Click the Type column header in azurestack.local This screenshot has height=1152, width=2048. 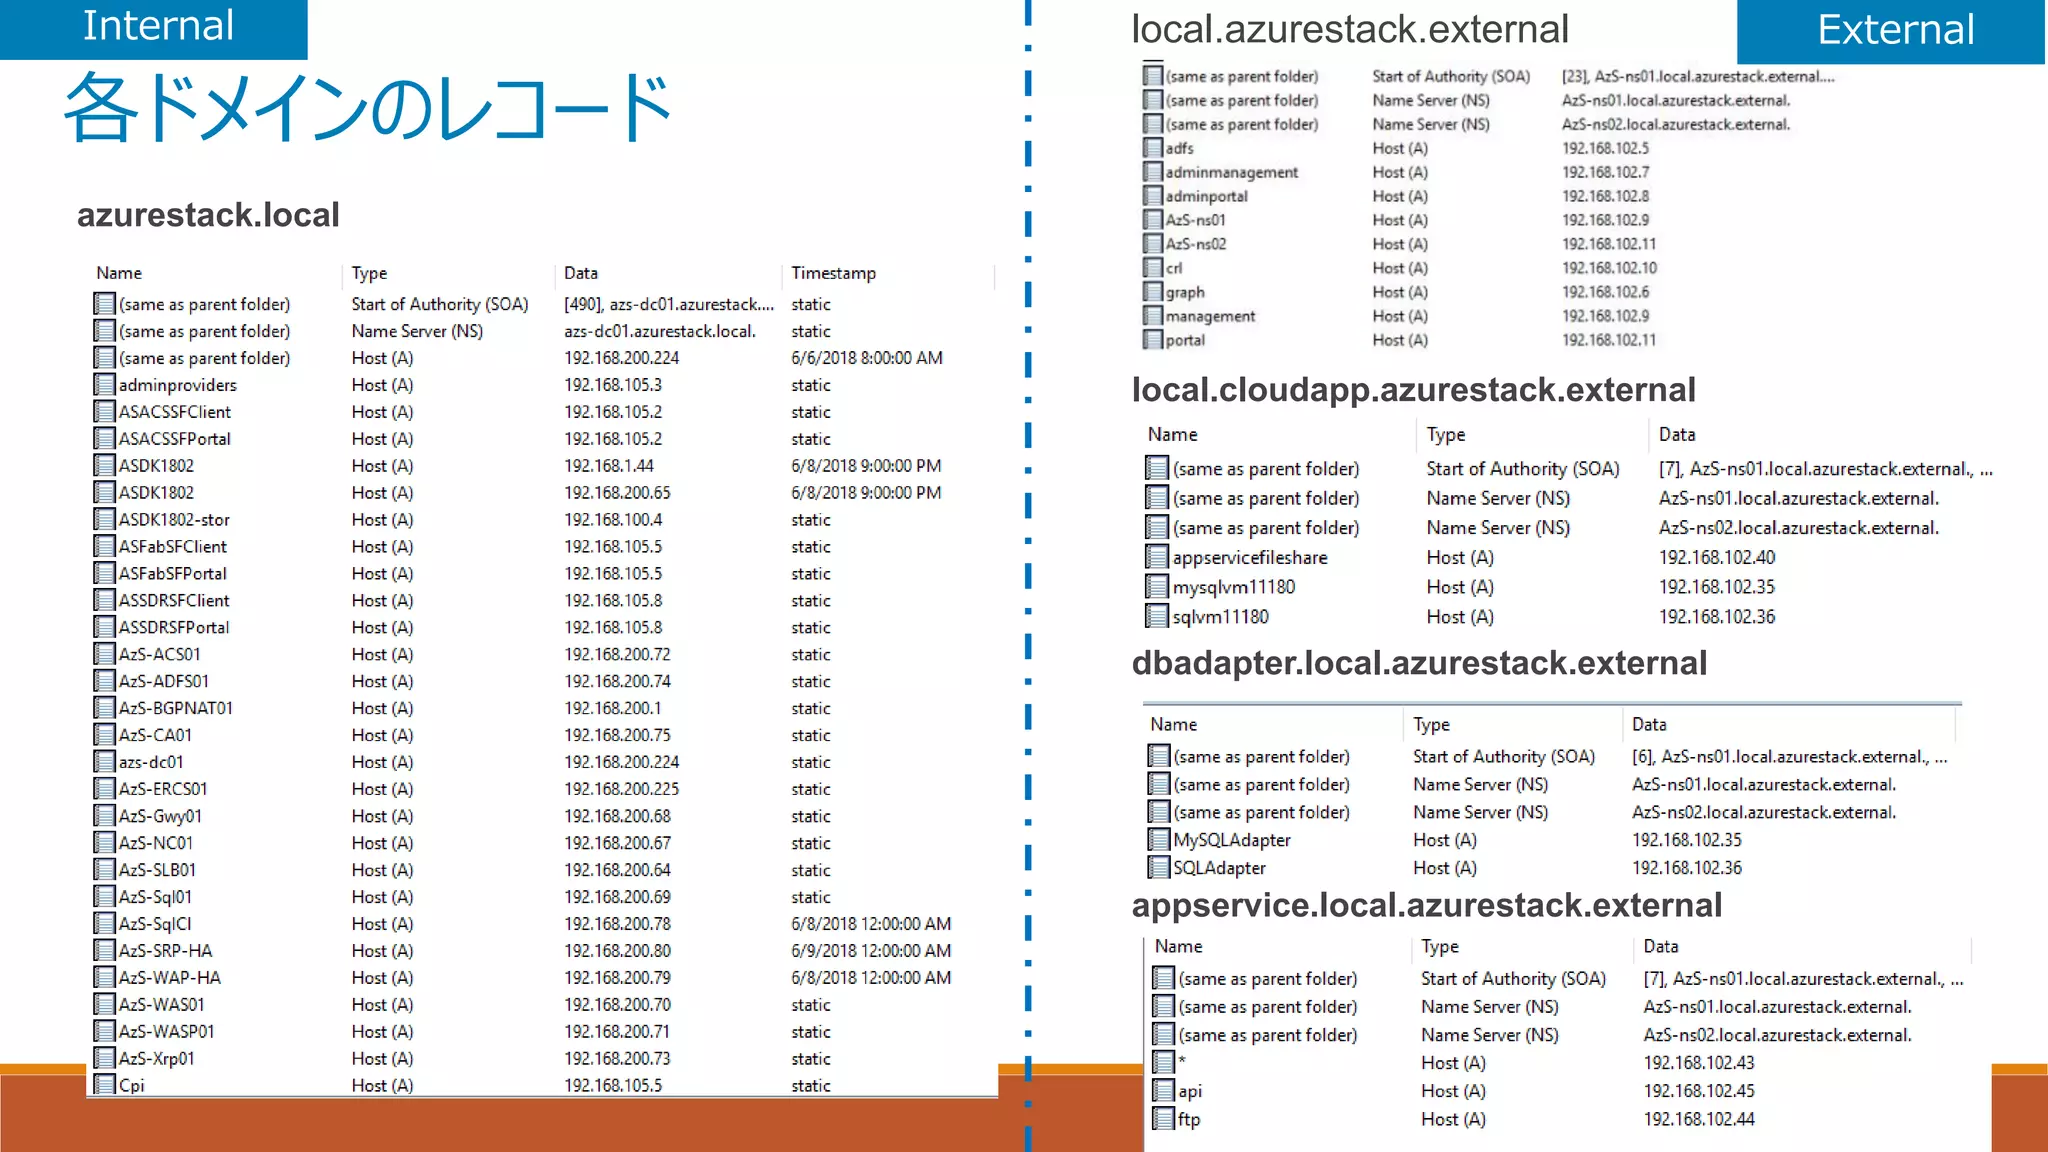point(369,273)
